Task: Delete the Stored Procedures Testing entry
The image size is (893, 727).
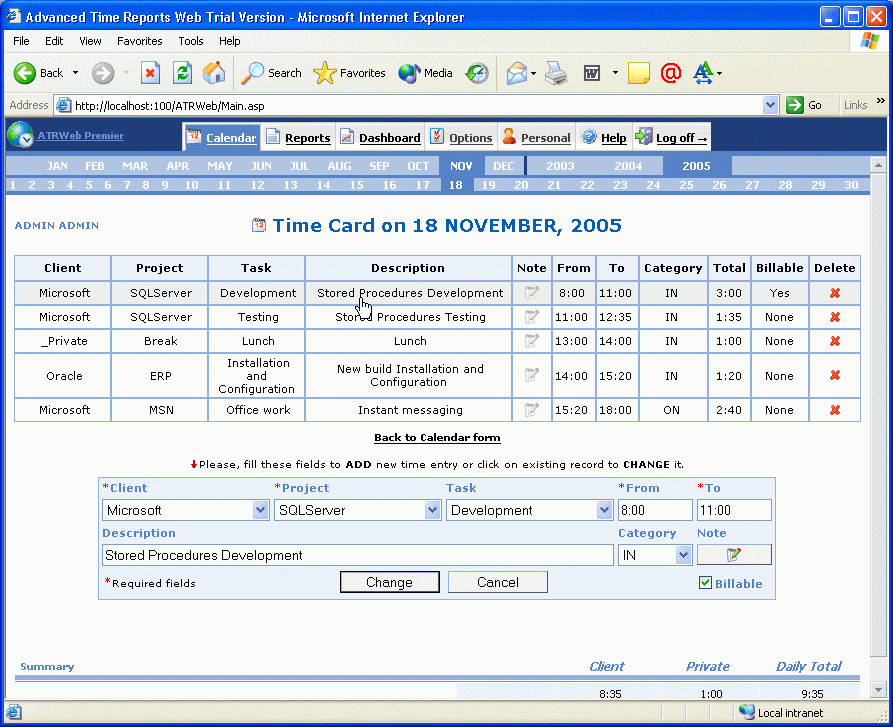Action: (835, 317)
